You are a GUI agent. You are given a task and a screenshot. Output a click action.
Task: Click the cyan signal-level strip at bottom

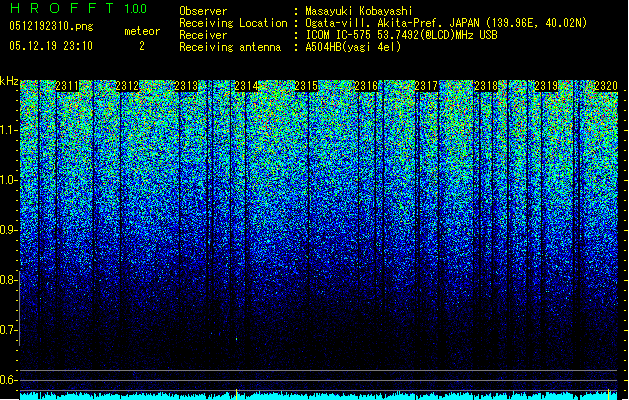coord(319,396)
